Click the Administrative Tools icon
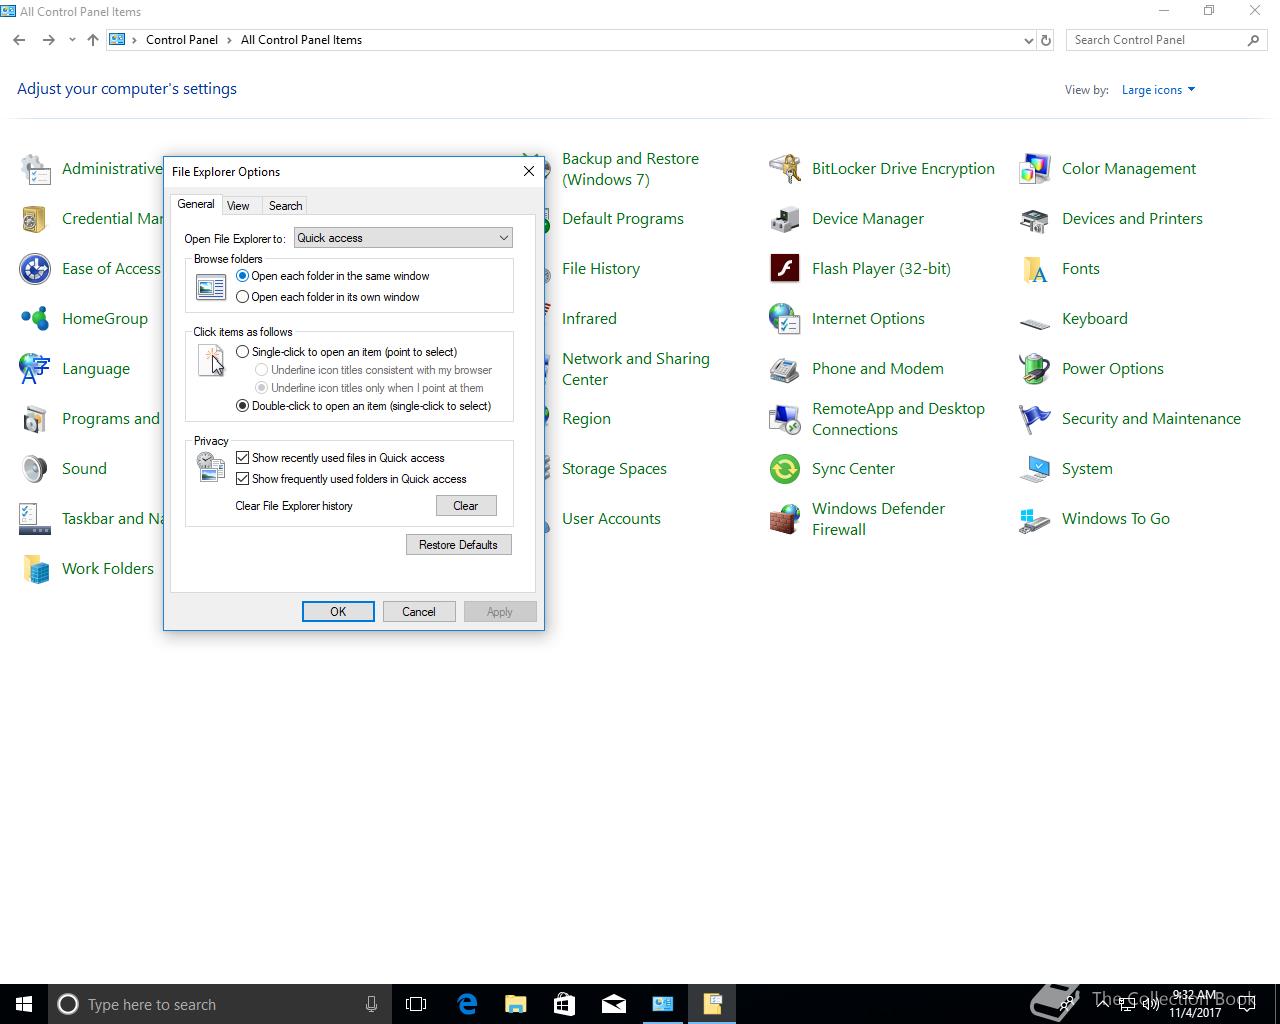This screenshot has height=1024, width=1280. coord(35,169)
